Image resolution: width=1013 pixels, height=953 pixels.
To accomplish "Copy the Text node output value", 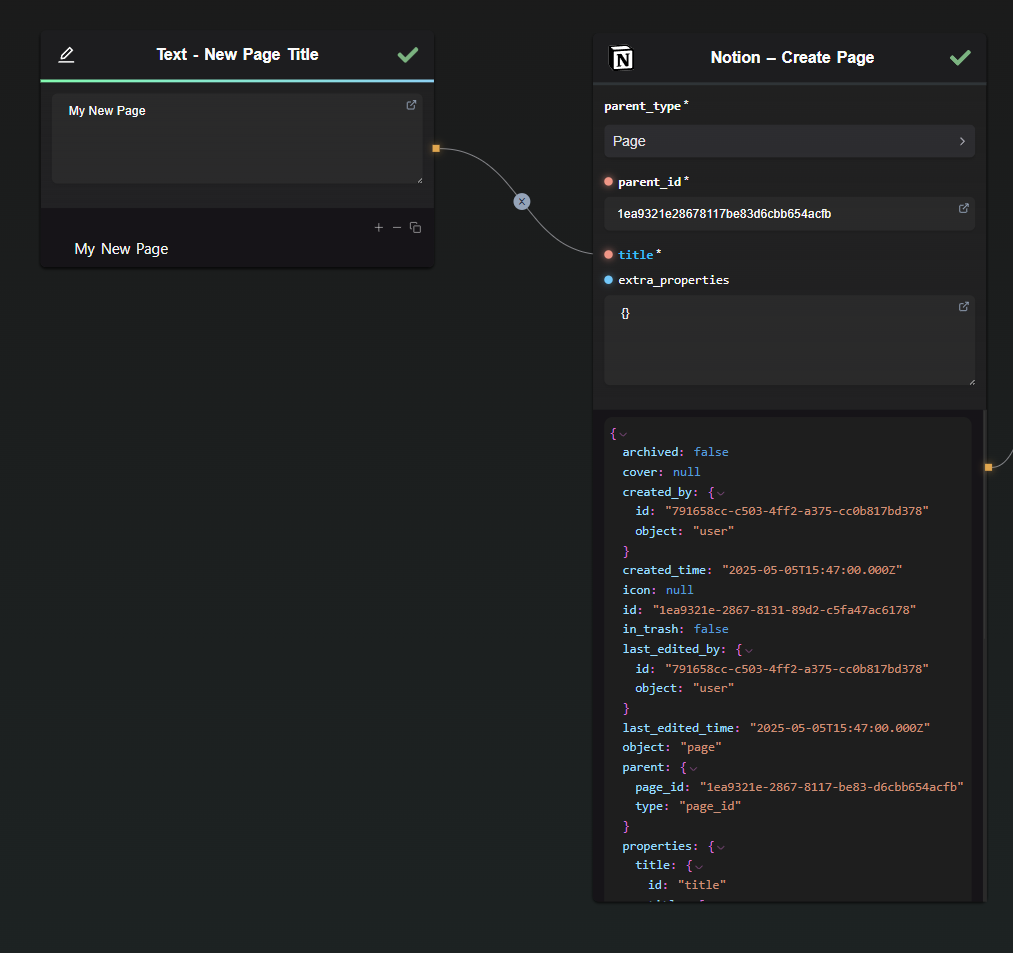I will (x=415, y=227).
